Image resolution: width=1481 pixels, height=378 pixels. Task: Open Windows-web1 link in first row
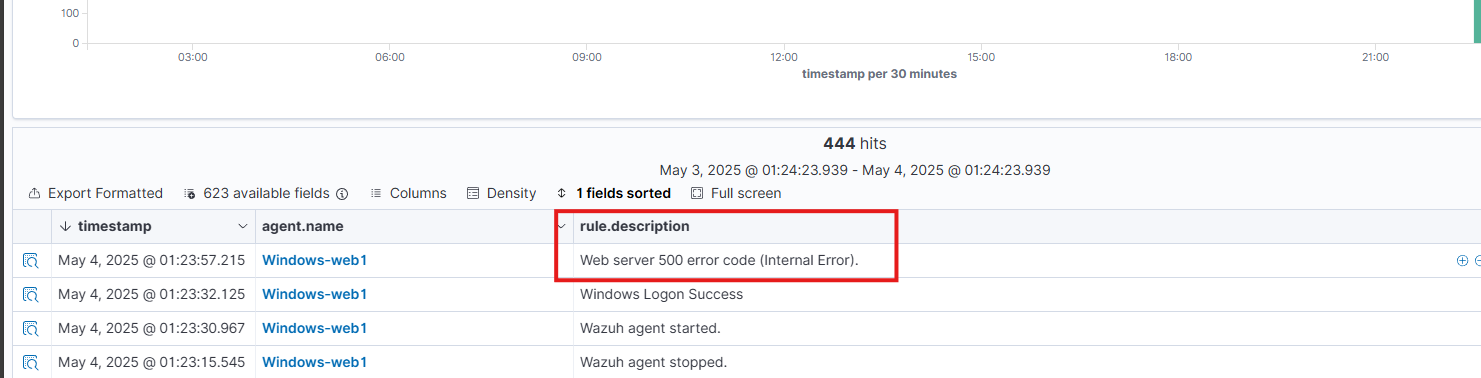pyautogui.click(x=314, y=261)
